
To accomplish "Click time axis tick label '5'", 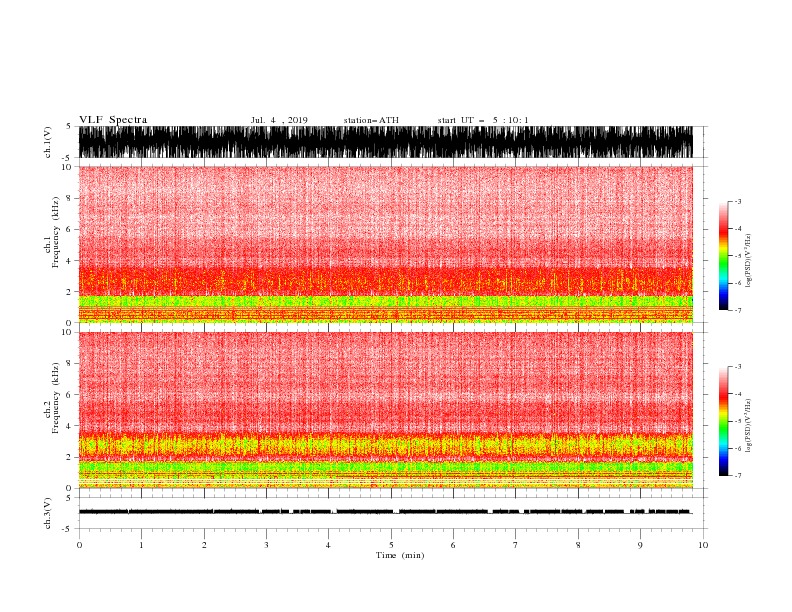I will 391,545.
